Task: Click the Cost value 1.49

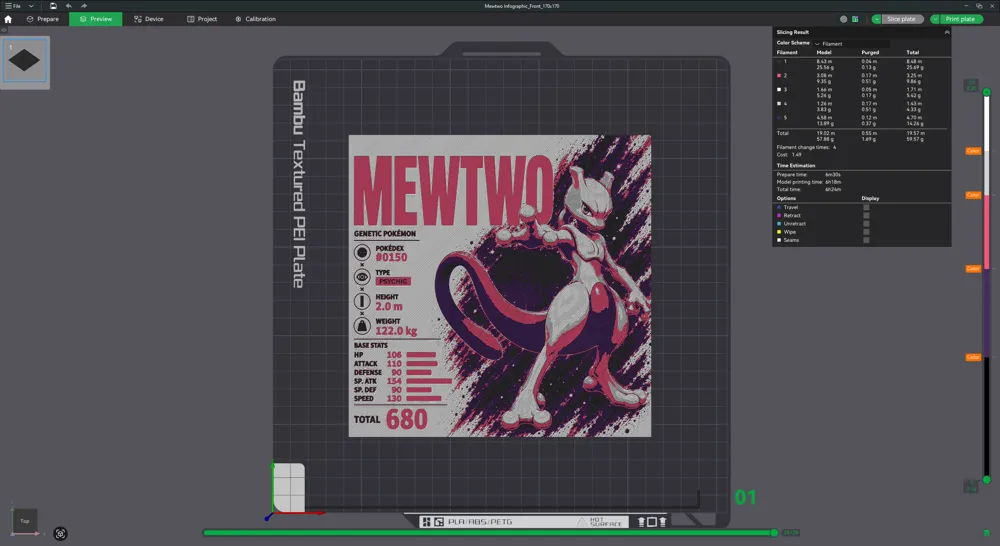Action: point(797,155)
